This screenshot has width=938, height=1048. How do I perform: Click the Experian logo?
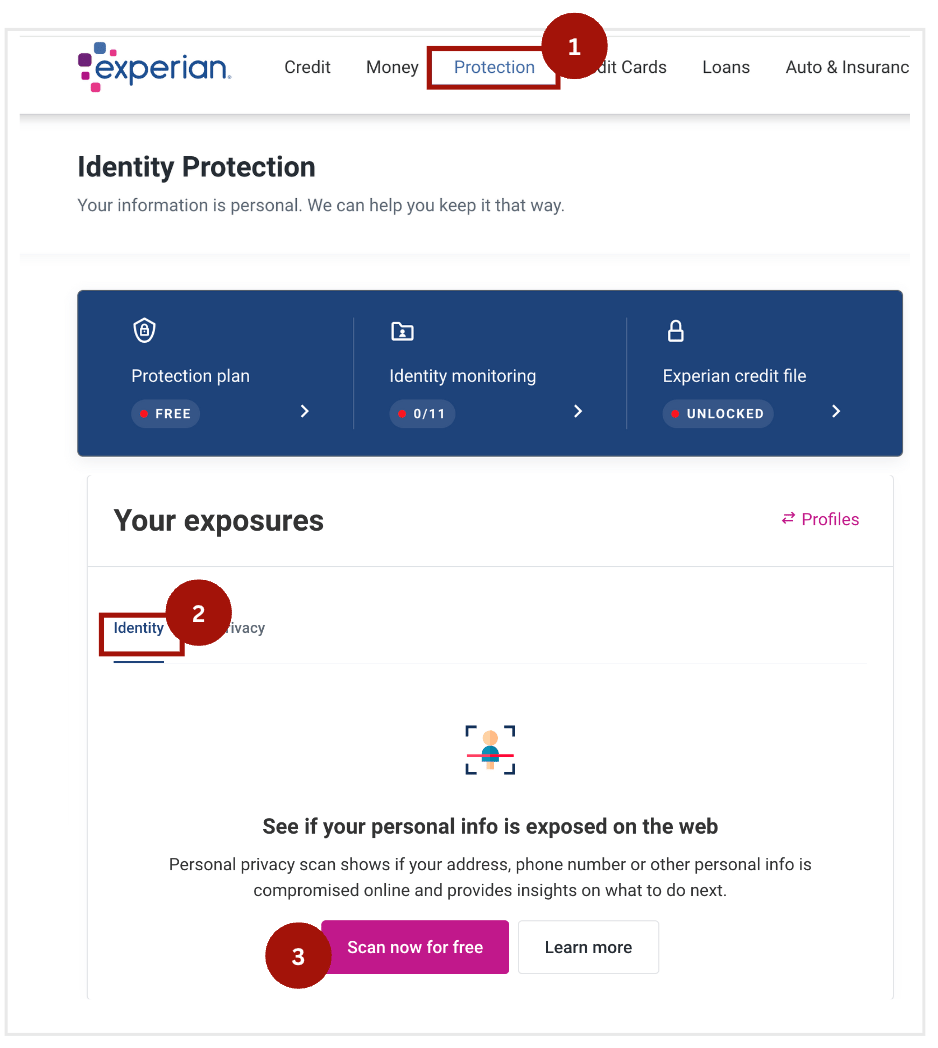154,67
